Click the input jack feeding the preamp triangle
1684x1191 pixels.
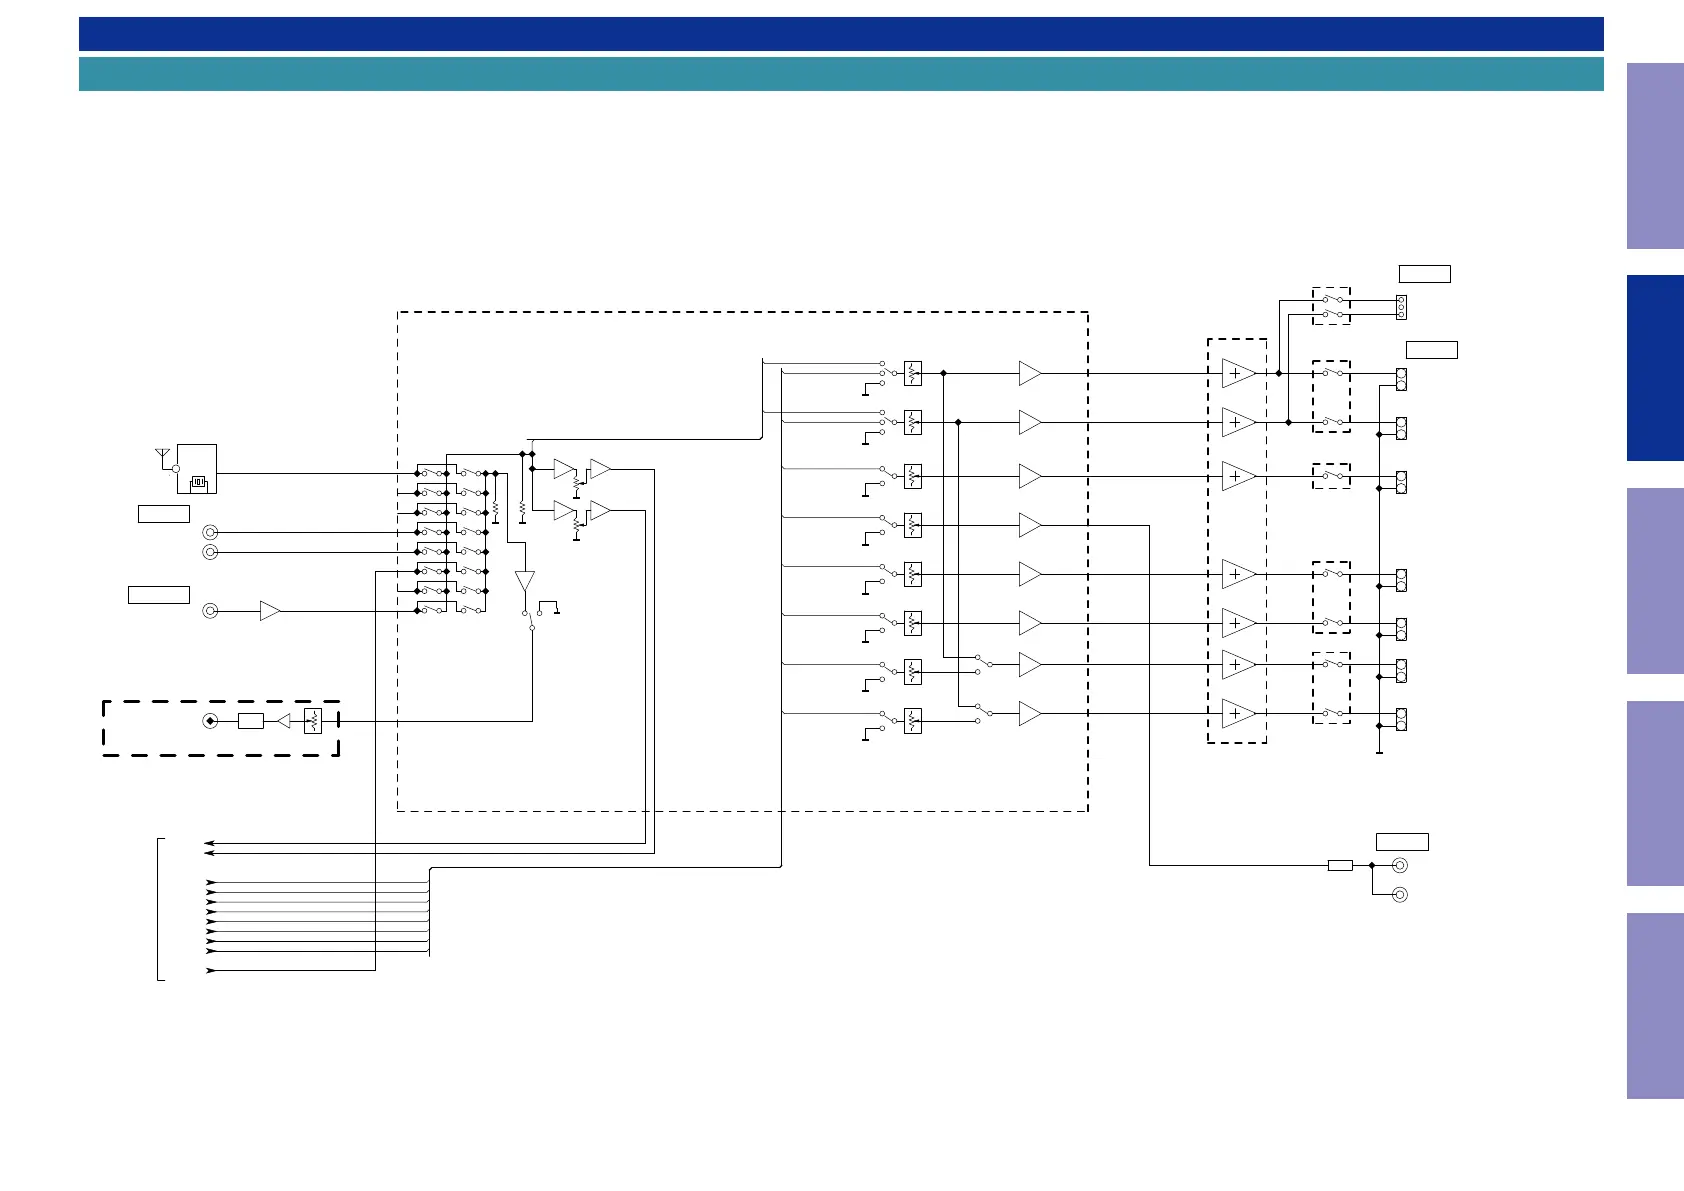pos(210,611)
